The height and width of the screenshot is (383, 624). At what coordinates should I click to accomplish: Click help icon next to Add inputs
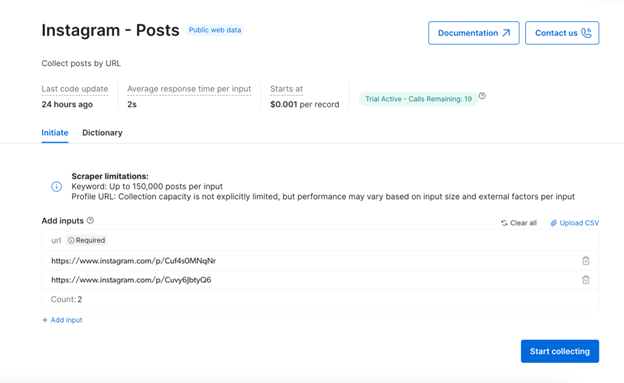[x=90, y=221]
